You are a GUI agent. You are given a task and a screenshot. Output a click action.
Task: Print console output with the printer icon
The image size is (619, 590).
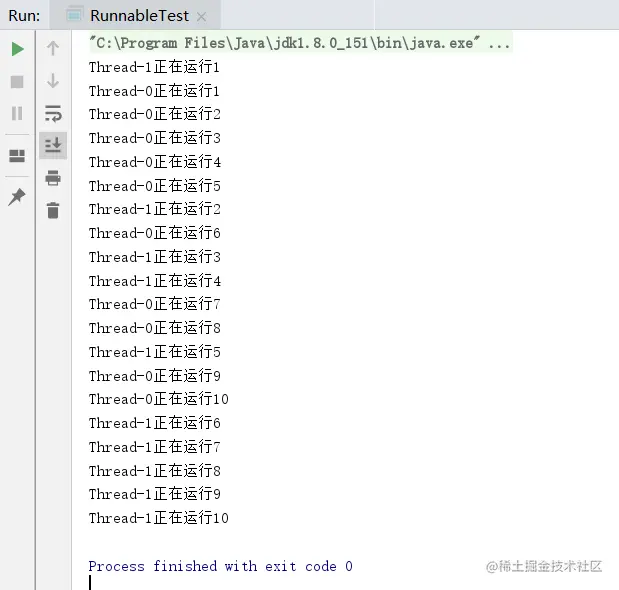53,178
